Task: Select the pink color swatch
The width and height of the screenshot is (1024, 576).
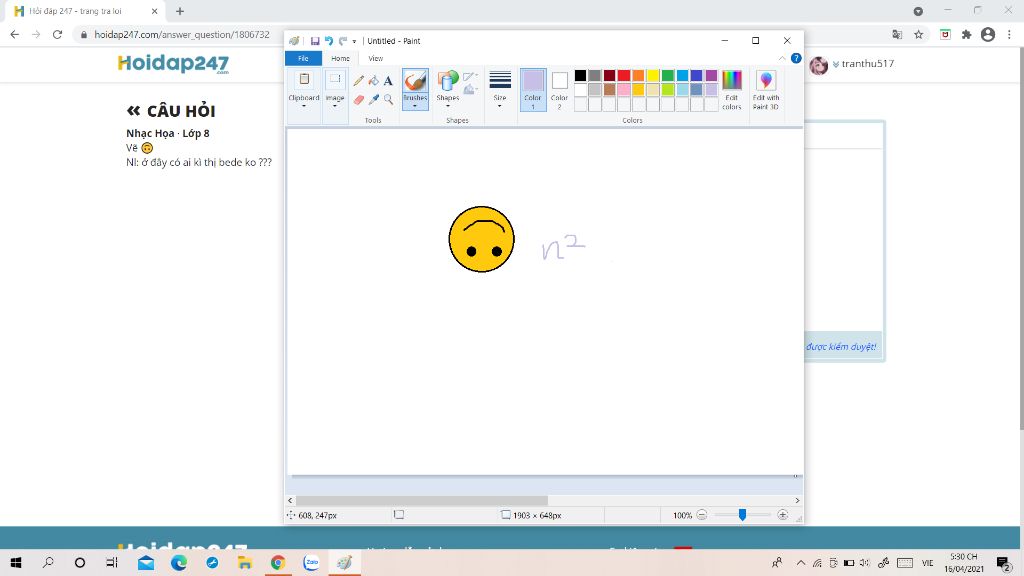Action: [624, 89]
